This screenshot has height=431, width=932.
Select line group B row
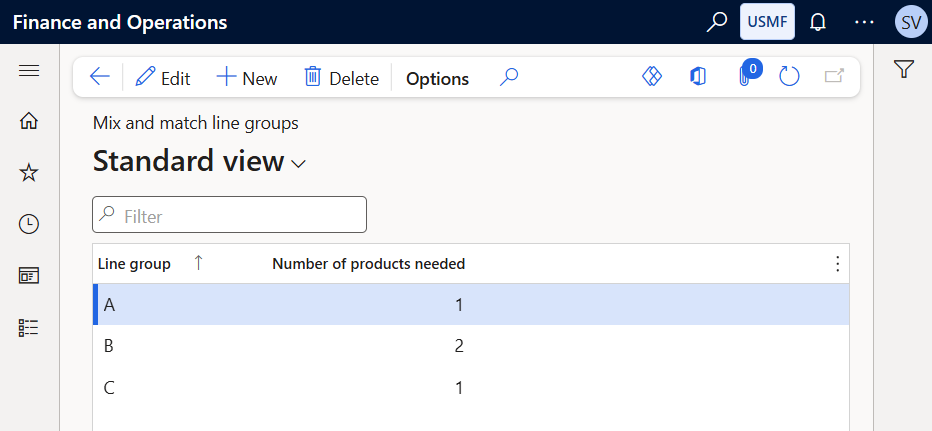471,346
